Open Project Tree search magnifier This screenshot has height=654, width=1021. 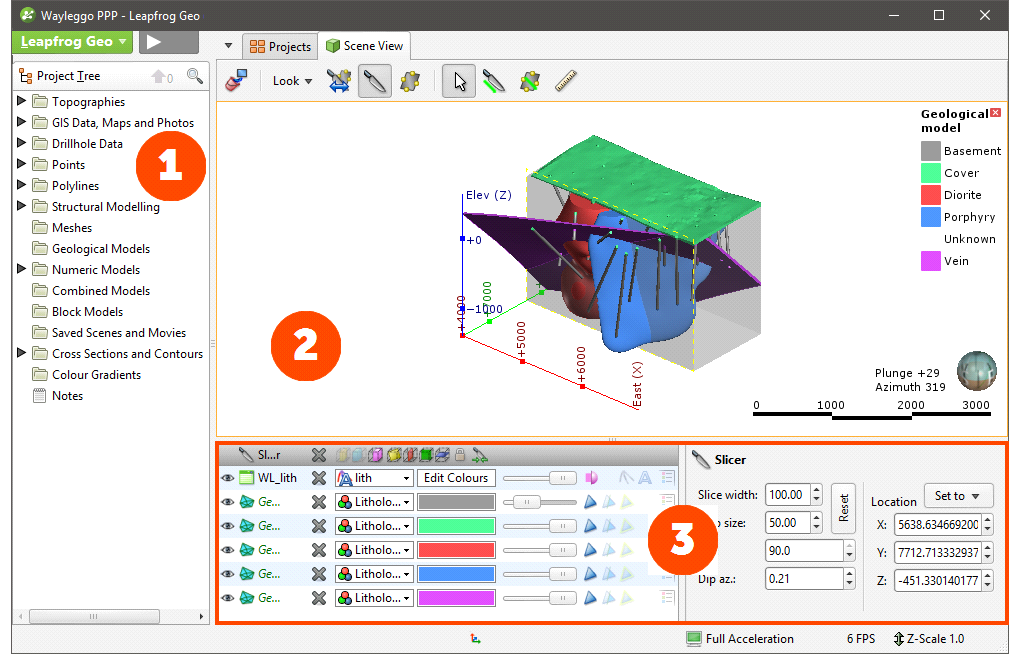(x=195, y=76)
